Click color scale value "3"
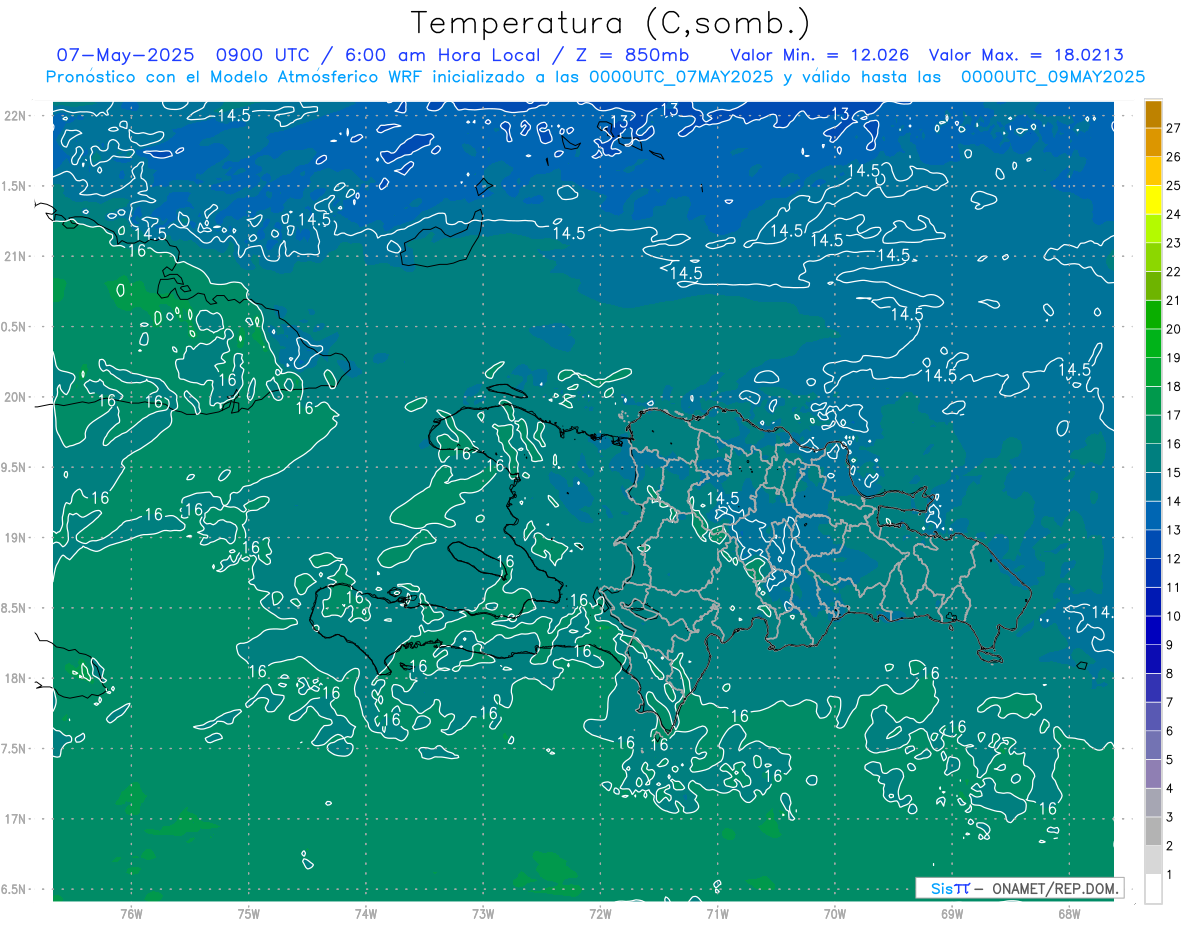This screenshot has width=1200, height=927. (1171, 818)
